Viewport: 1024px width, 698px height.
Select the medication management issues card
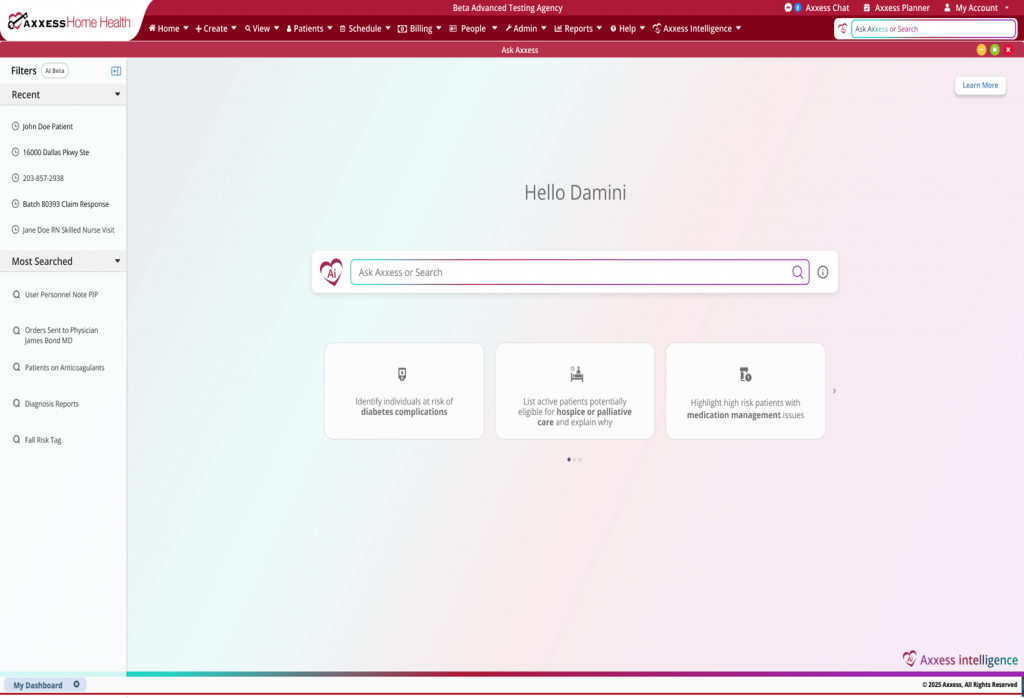tap(745, 391)
